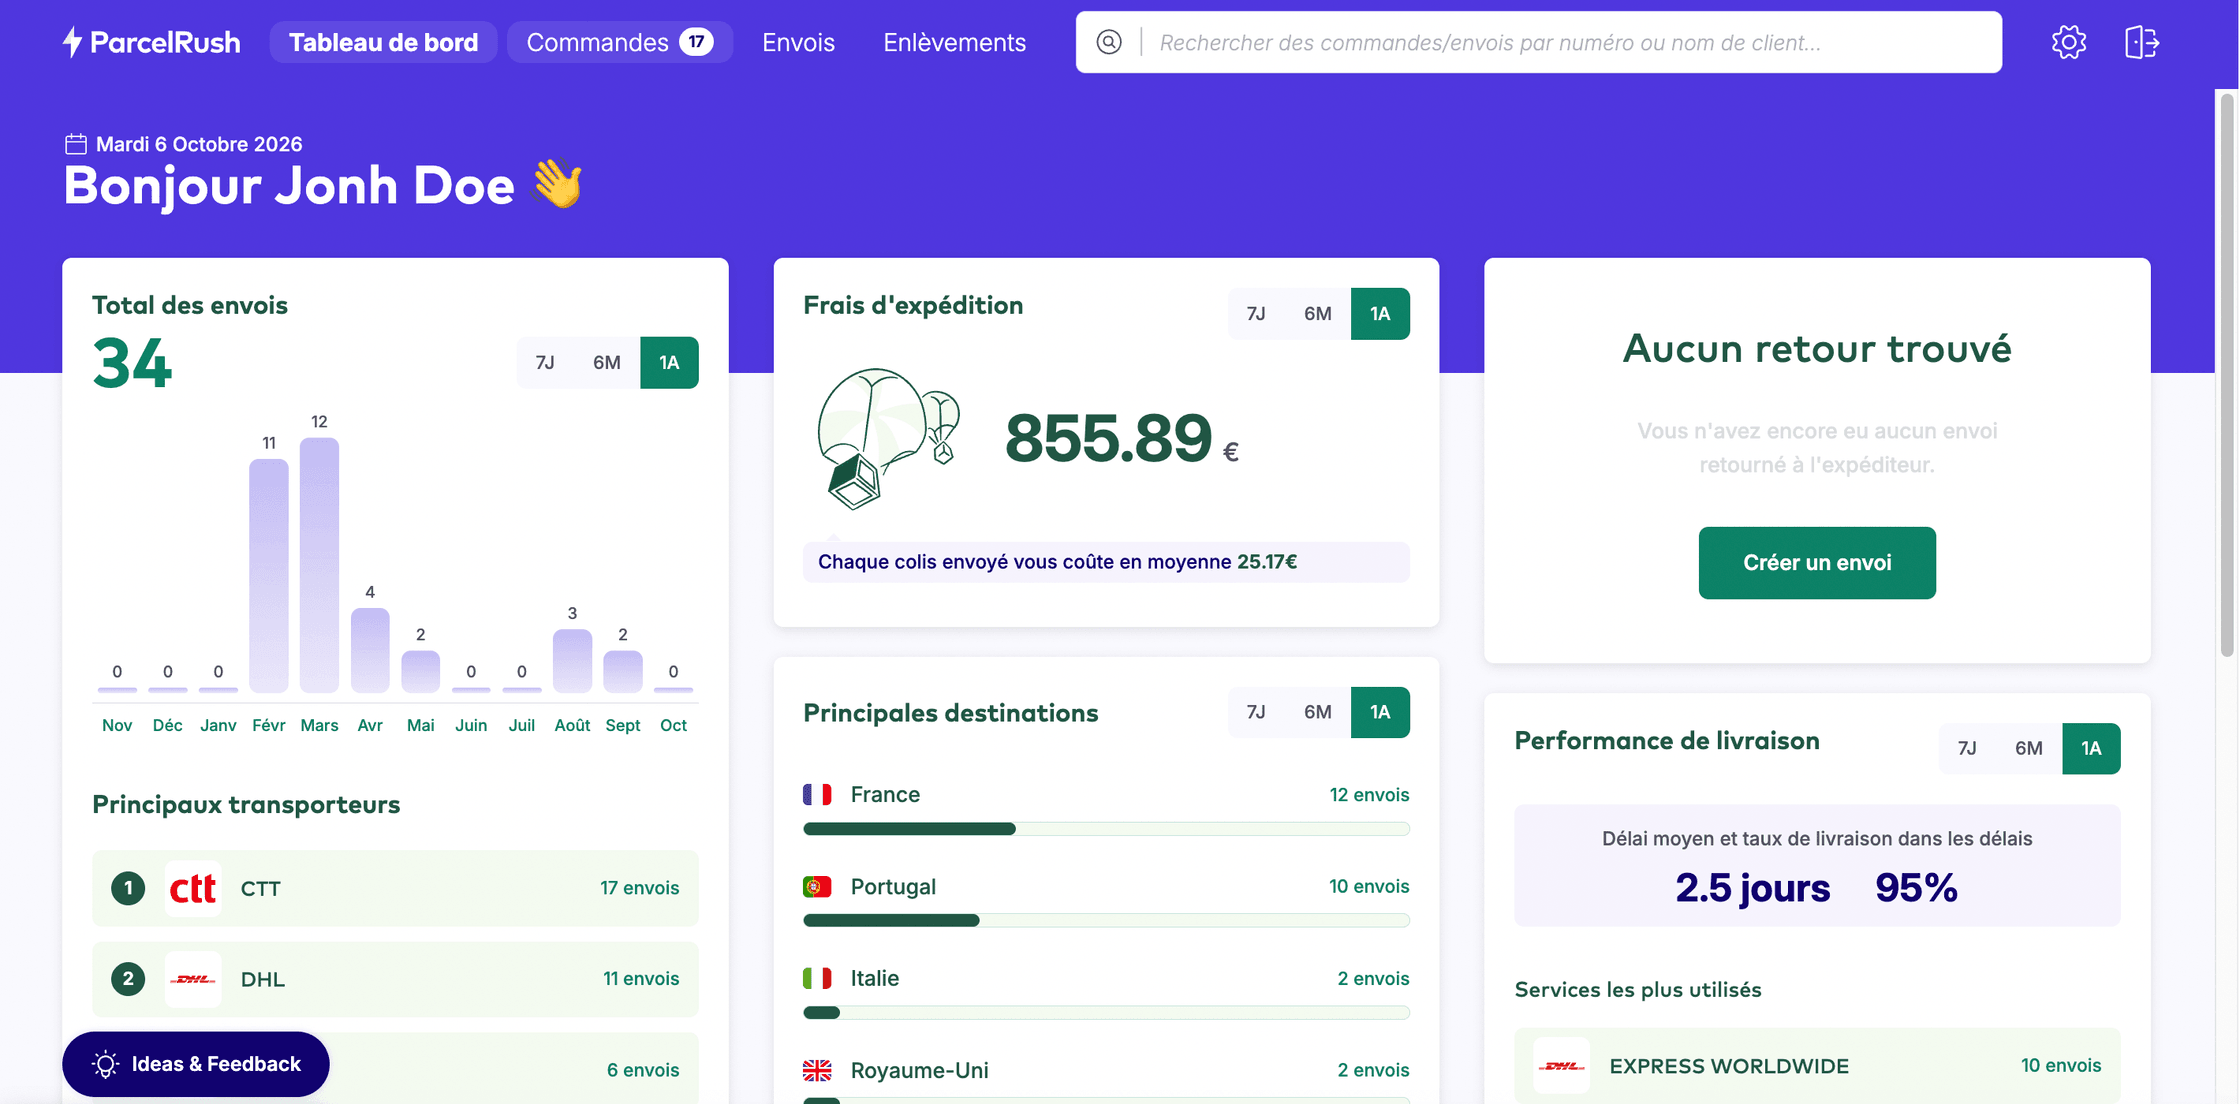Click the calendar icon beside the date
Image resolution: width=2240 pixels, height=1104 pixels.
point(76,144)
